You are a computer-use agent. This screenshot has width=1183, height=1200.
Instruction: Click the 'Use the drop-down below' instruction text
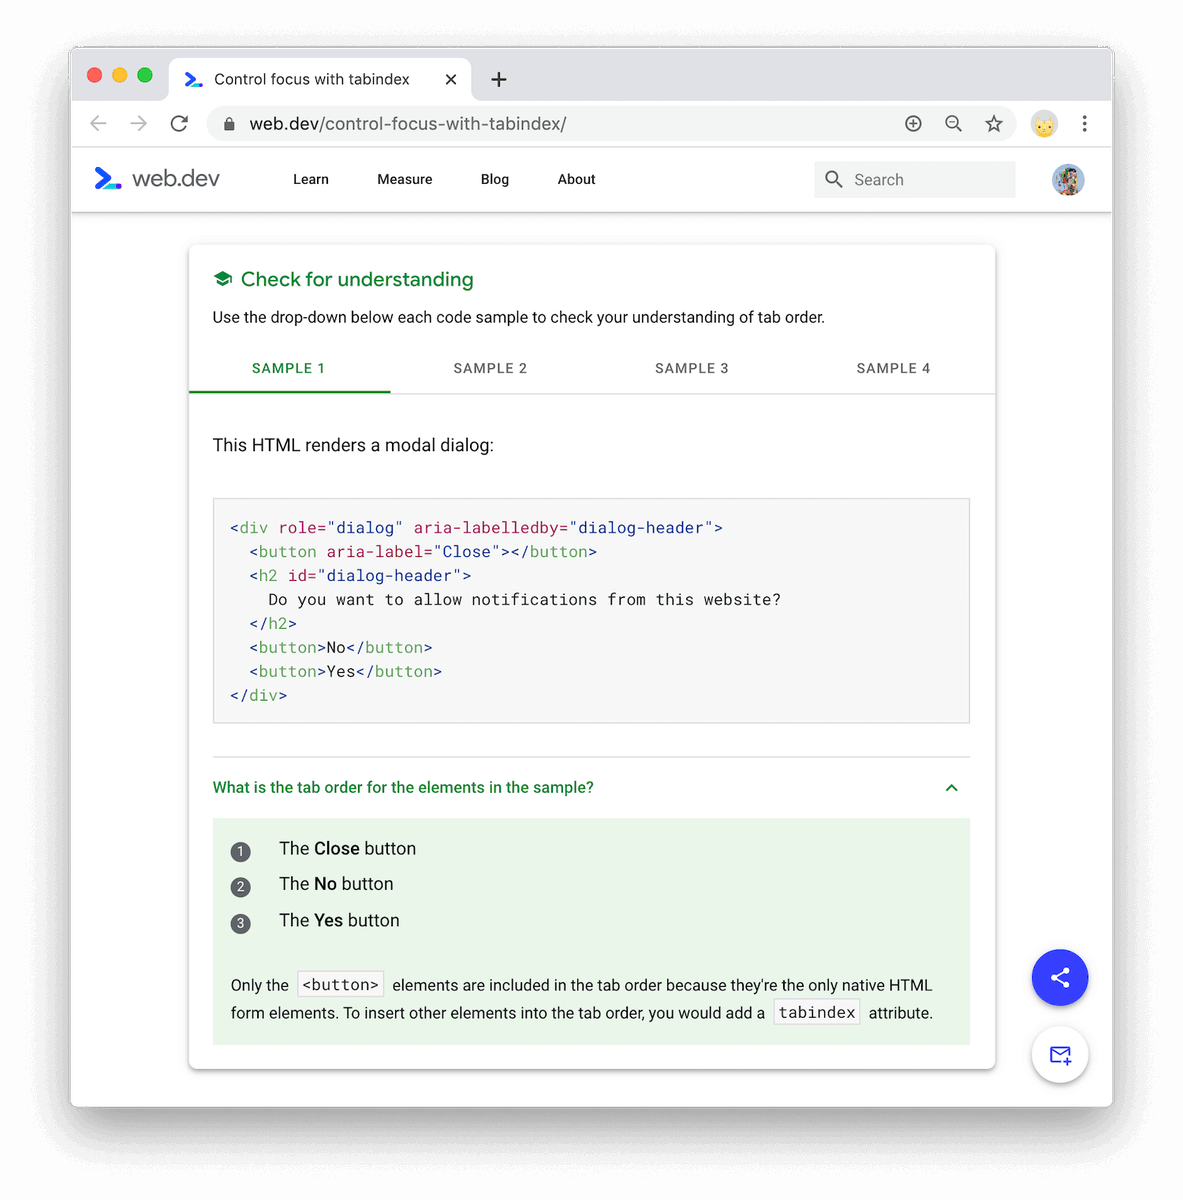tap(519, 317)
